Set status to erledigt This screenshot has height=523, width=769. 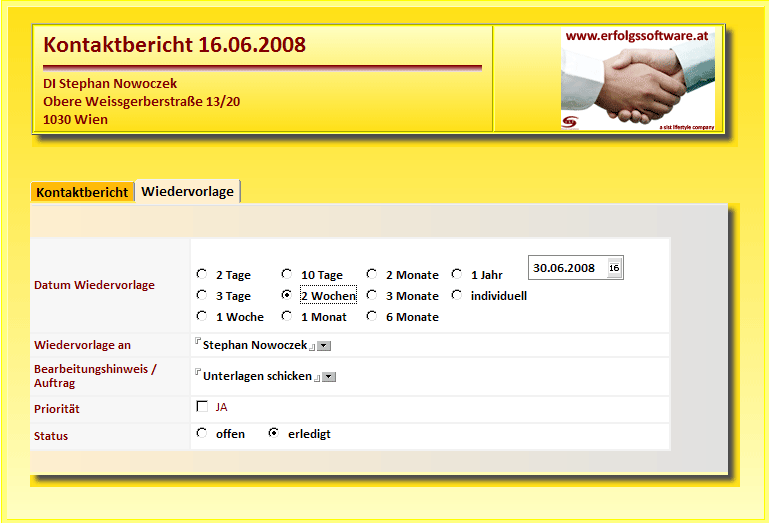[274, 434]
